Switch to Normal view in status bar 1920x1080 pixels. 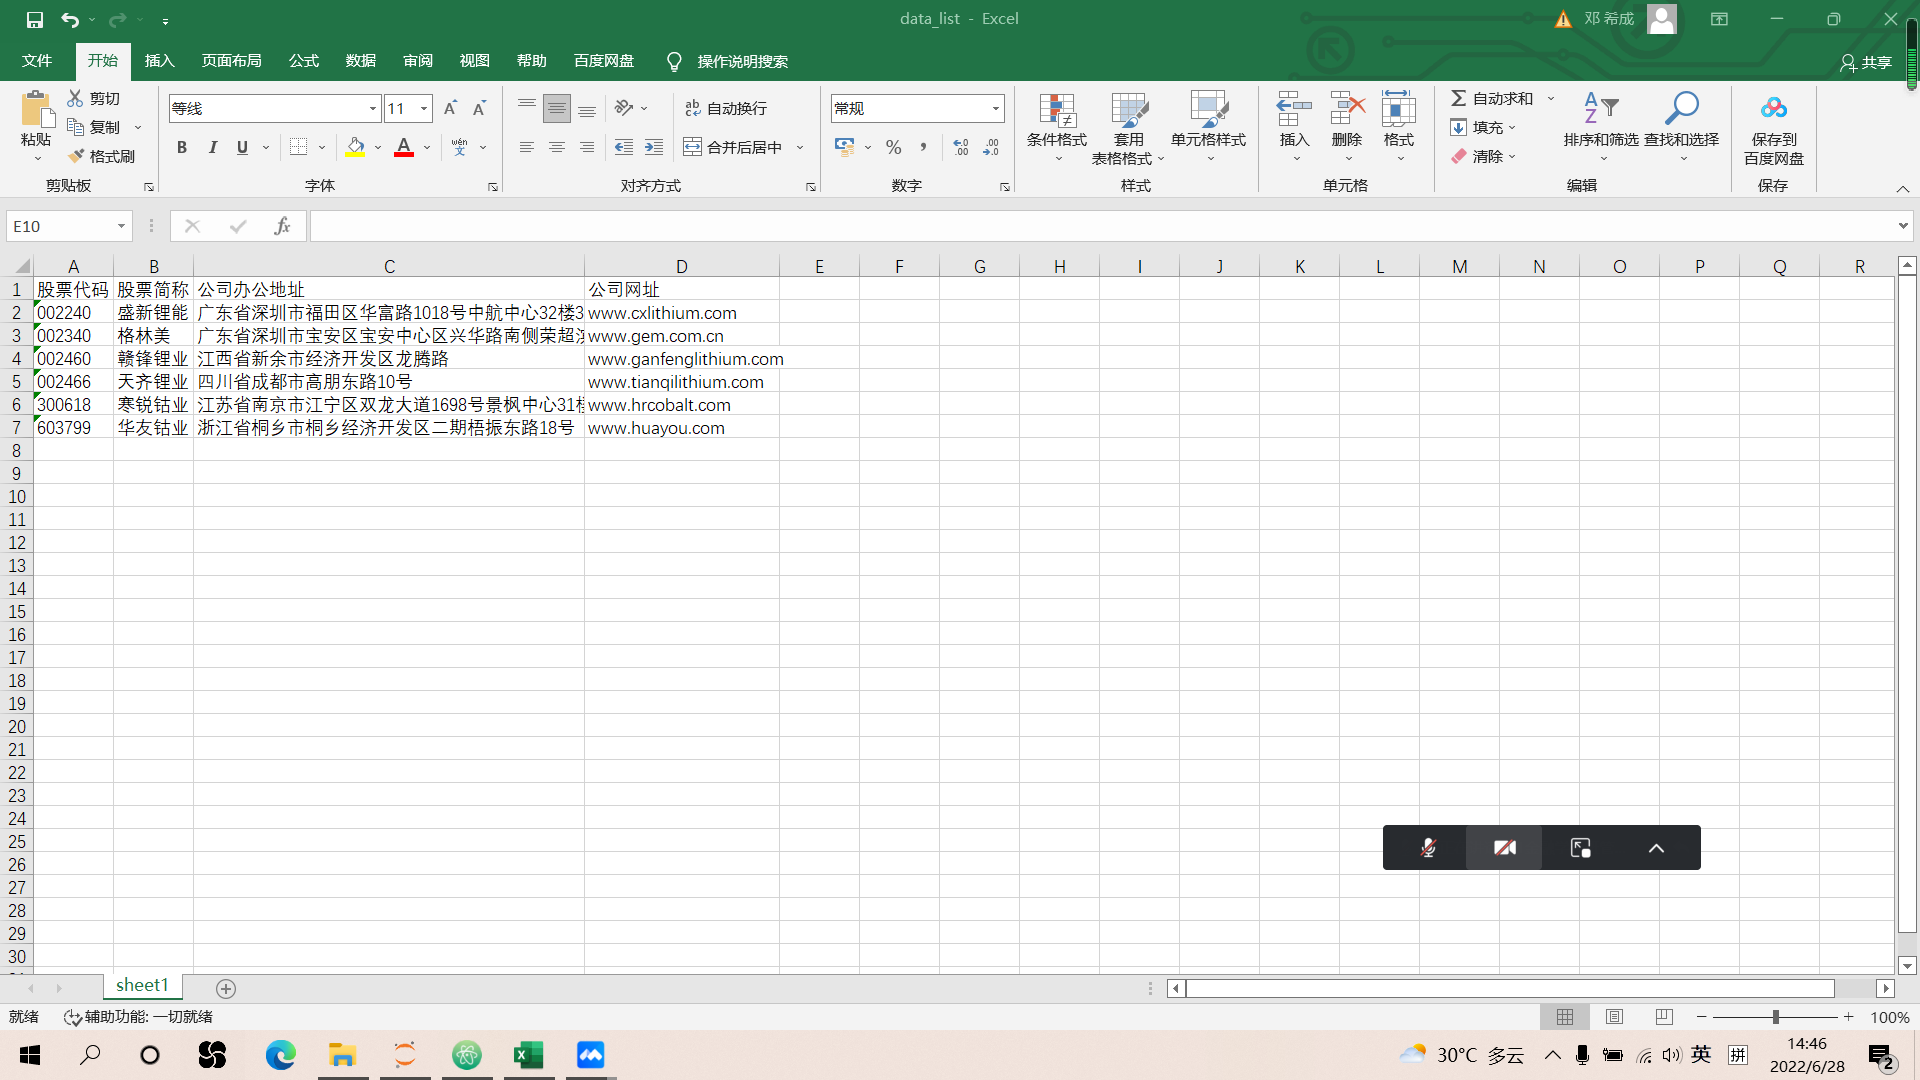coord(1565,1017)
